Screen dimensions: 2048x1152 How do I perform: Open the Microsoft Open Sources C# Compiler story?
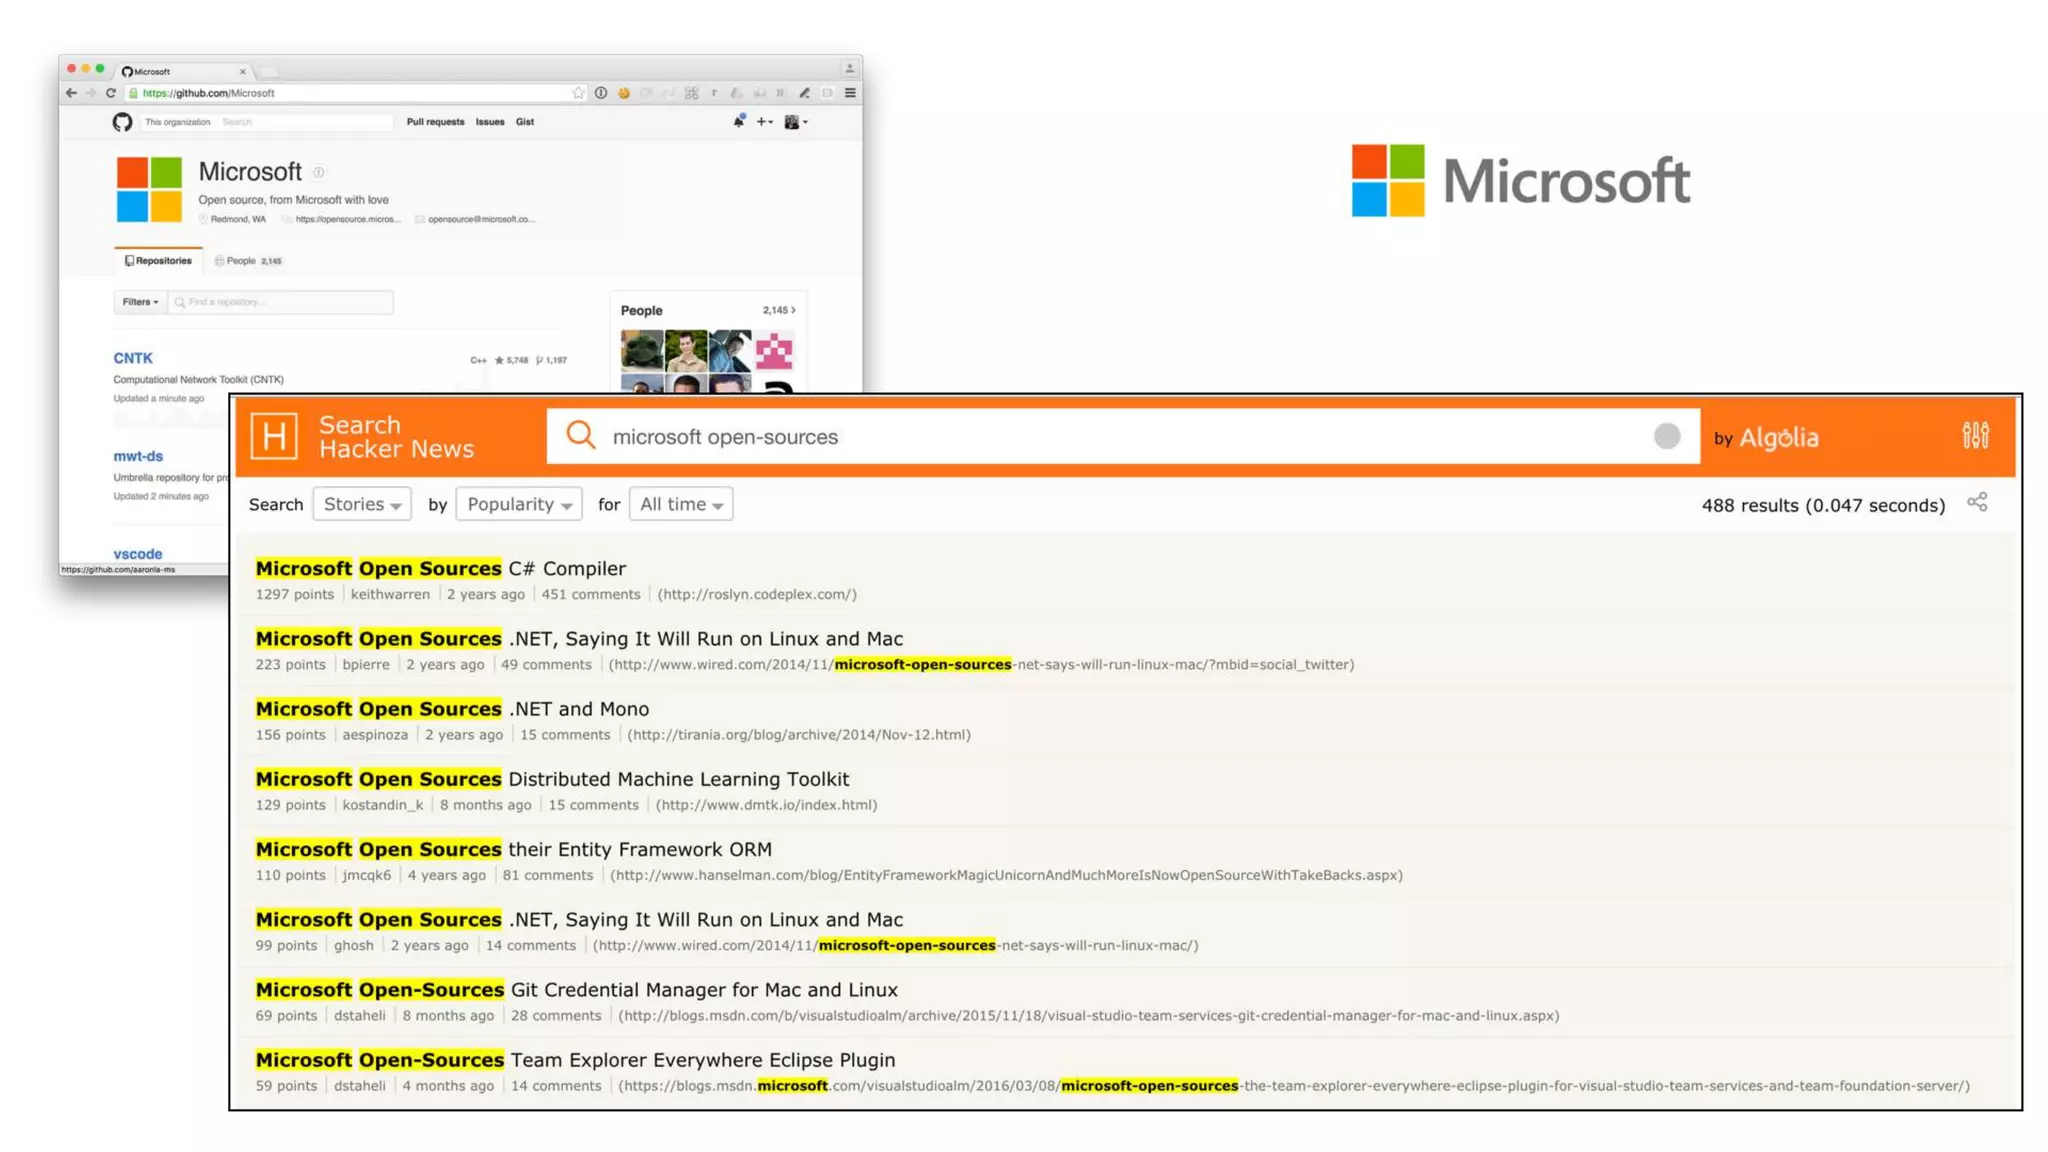click(440, 568)
